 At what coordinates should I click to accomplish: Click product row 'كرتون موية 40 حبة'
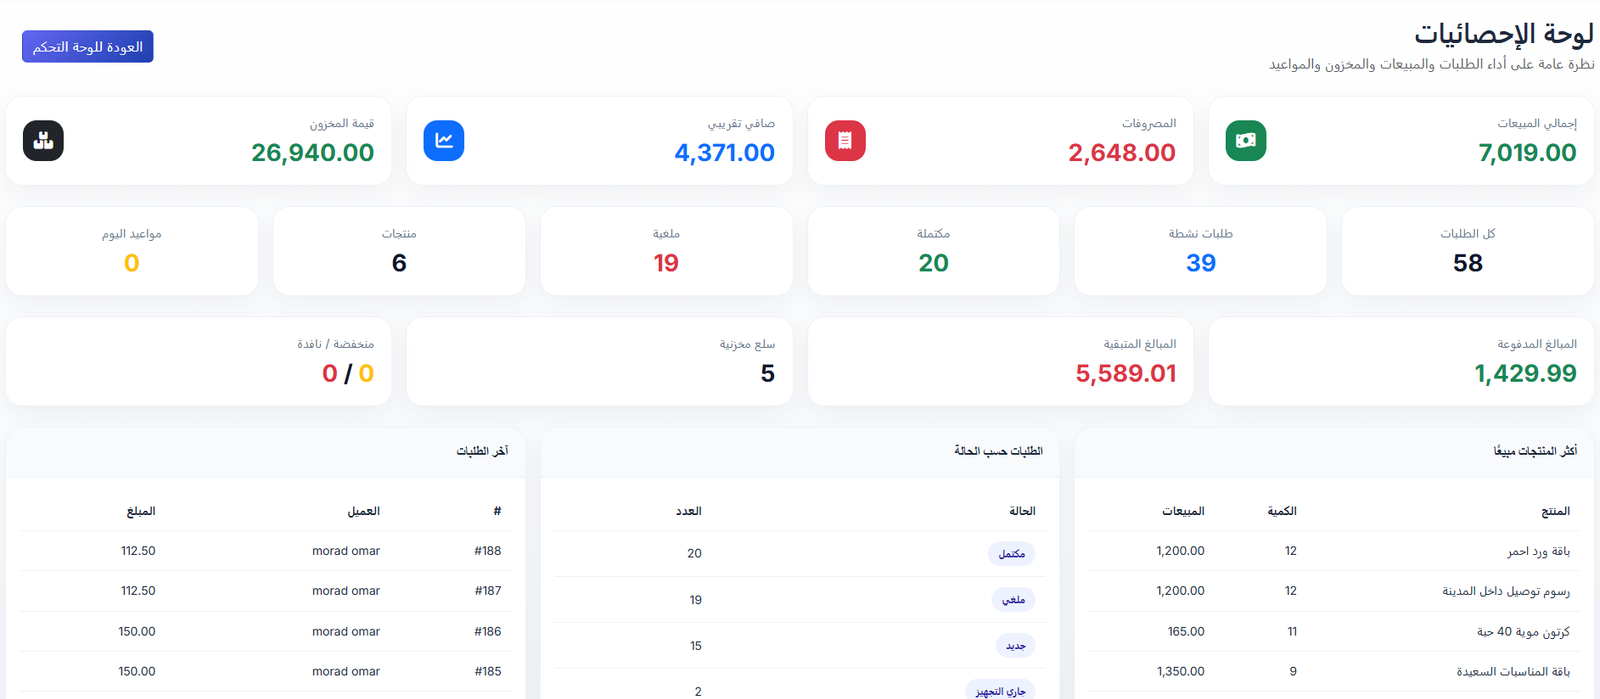(x=1334, y=632)
